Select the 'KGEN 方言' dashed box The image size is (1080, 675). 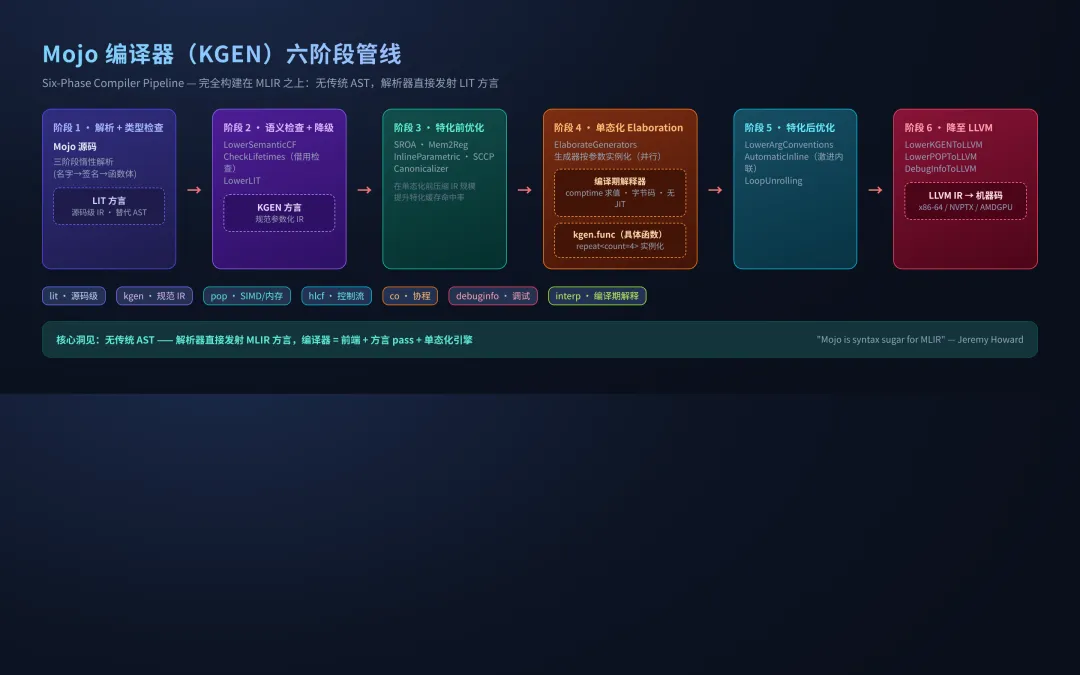[x=279, y=212]
